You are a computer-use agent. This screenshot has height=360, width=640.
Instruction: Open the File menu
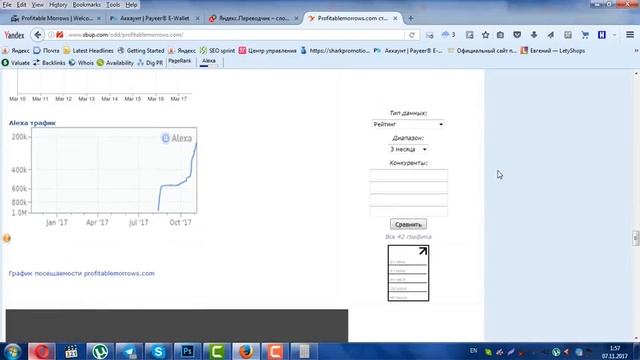[7, 5]
